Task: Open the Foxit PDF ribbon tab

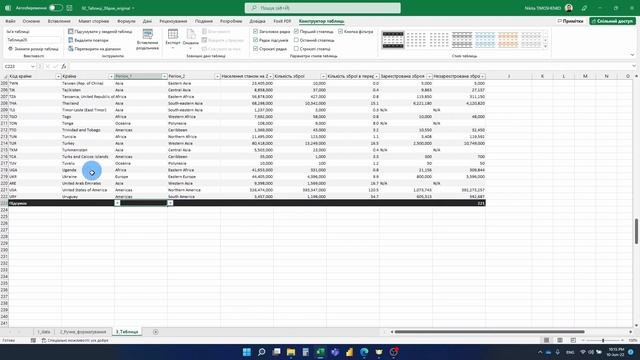Action: tap(282, 21)
